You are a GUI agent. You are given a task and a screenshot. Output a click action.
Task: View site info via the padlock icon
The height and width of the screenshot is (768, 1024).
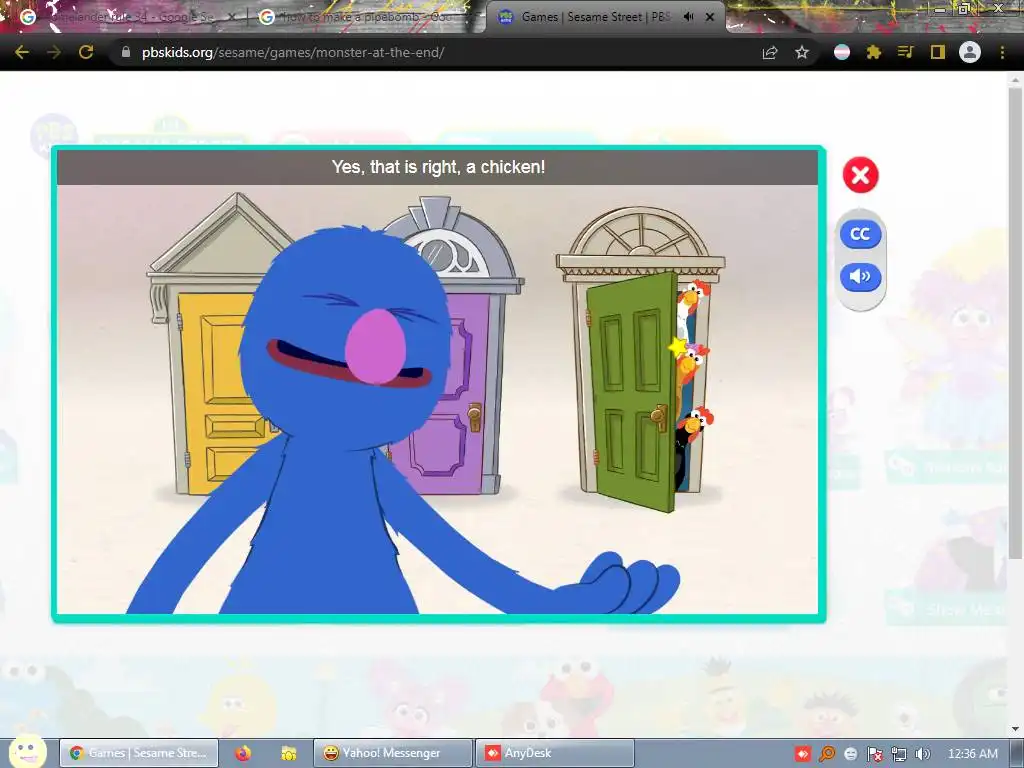click(126, 52)
